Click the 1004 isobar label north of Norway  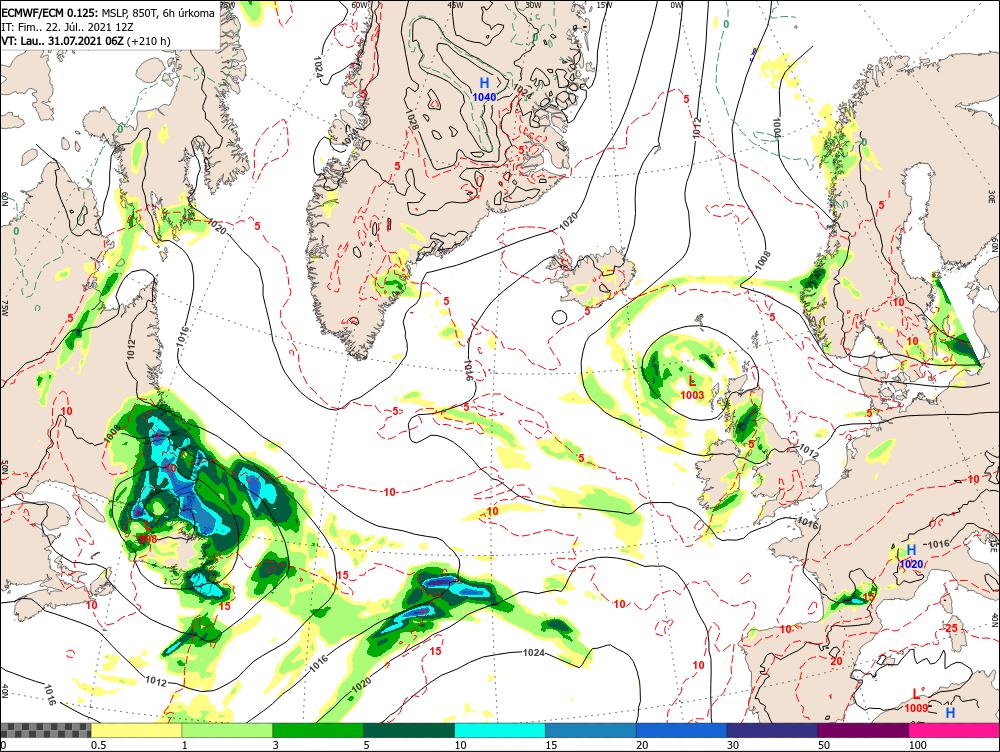(776, 128)
